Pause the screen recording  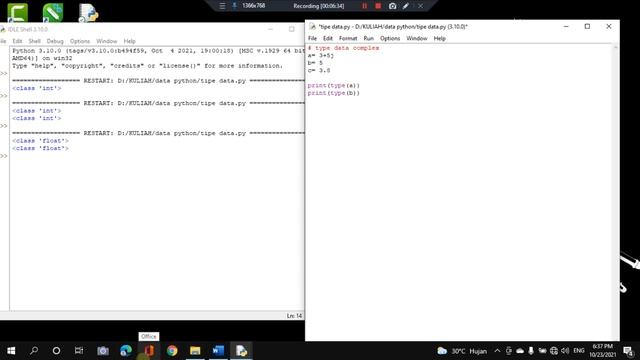tap(364, 6)
